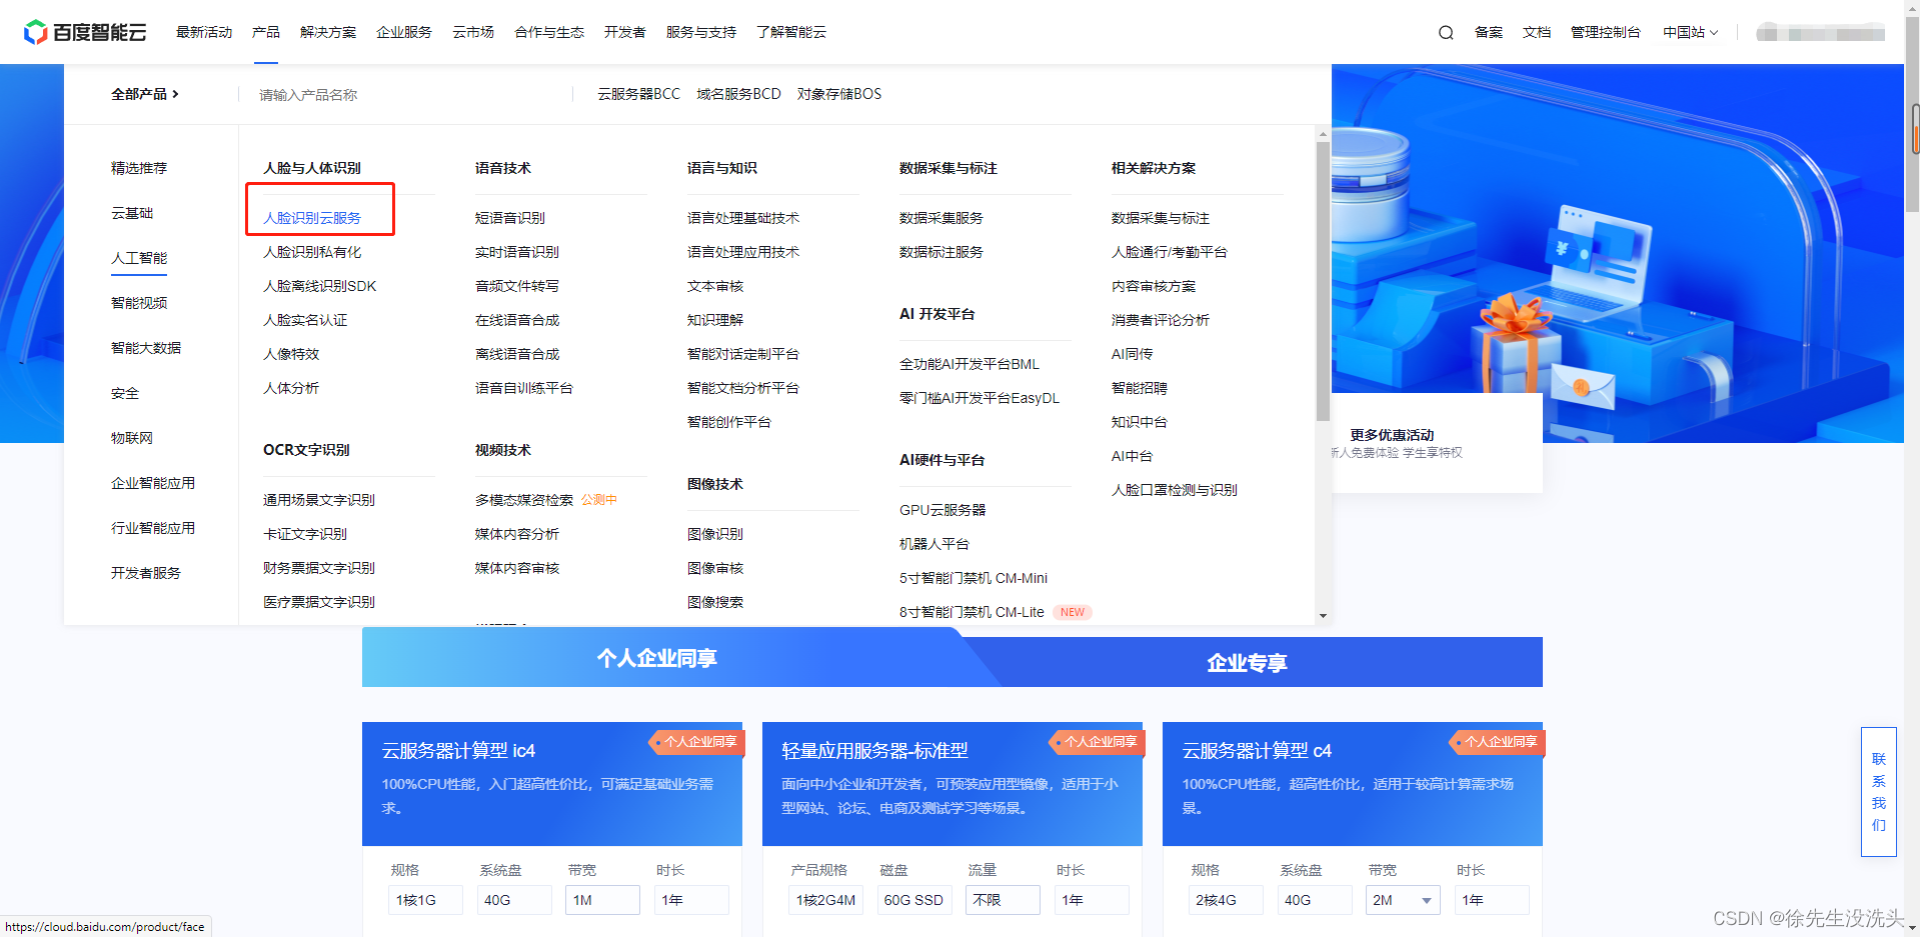Image resolution: width=1920 pixels, height=937 pixels.
Task: Switch to the 企业专享 tab
Action: click(x=1247, y=662)
